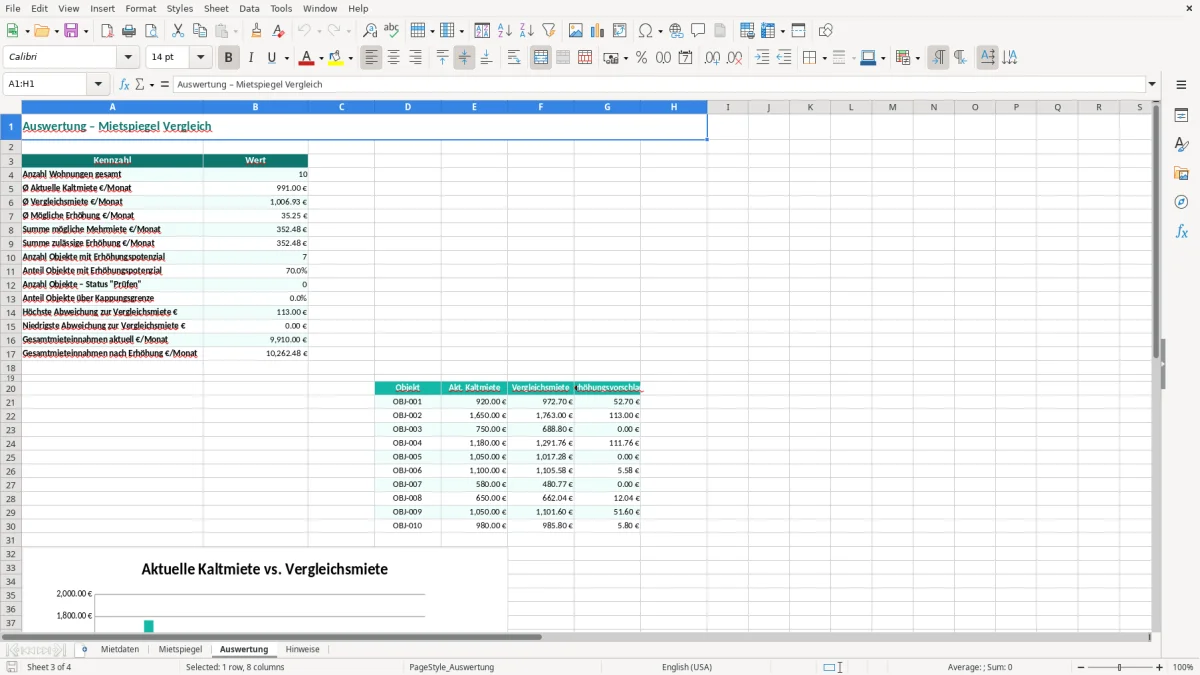Open borders dropdown arrow
1200x675 pixels.
823,58
